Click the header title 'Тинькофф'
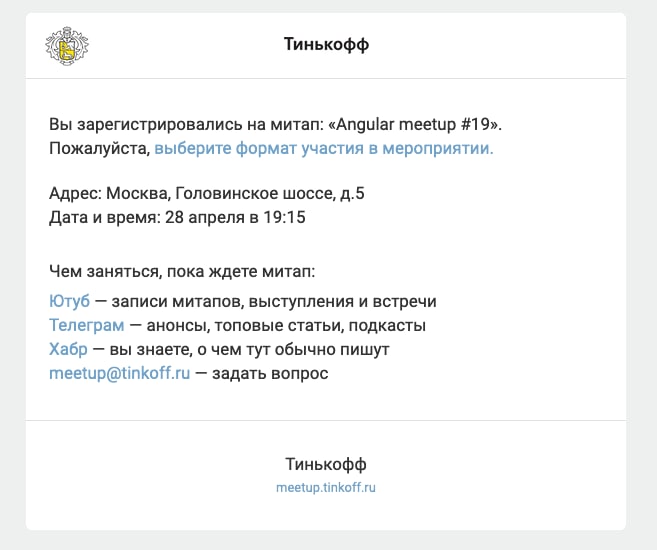Viewport: 657px width, 550px height. (x=326, y=46)
